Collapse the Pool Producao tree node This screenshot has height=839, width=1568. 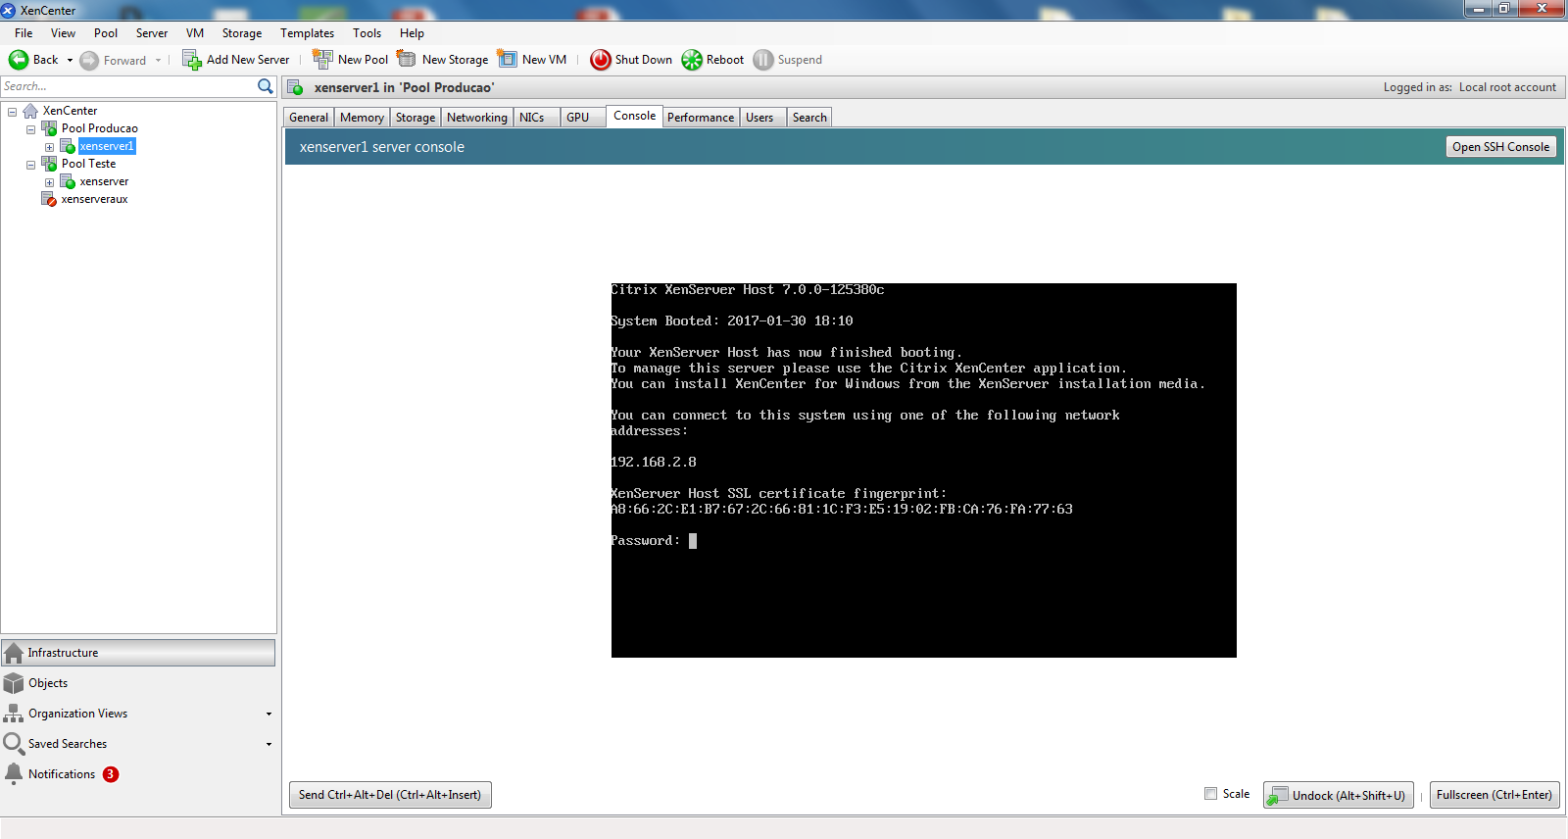point(30,129)
